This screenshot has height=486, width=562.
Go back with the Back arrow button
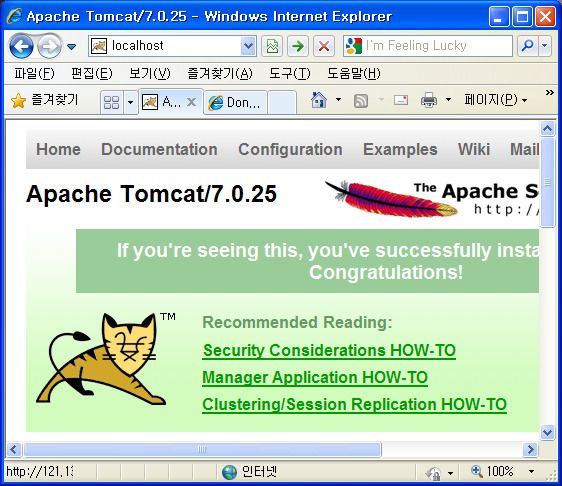click(x=21, y=46)
